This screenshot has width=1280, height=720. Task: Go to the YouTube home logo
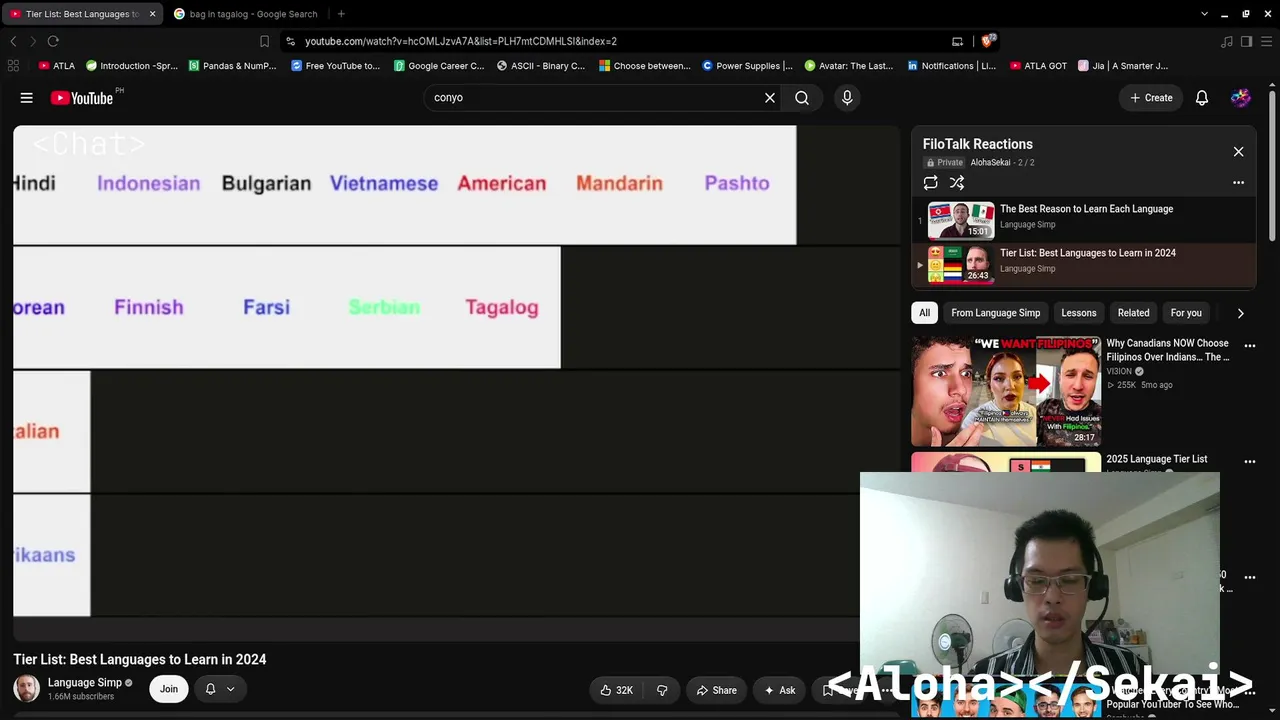click(x=82, y=98)
